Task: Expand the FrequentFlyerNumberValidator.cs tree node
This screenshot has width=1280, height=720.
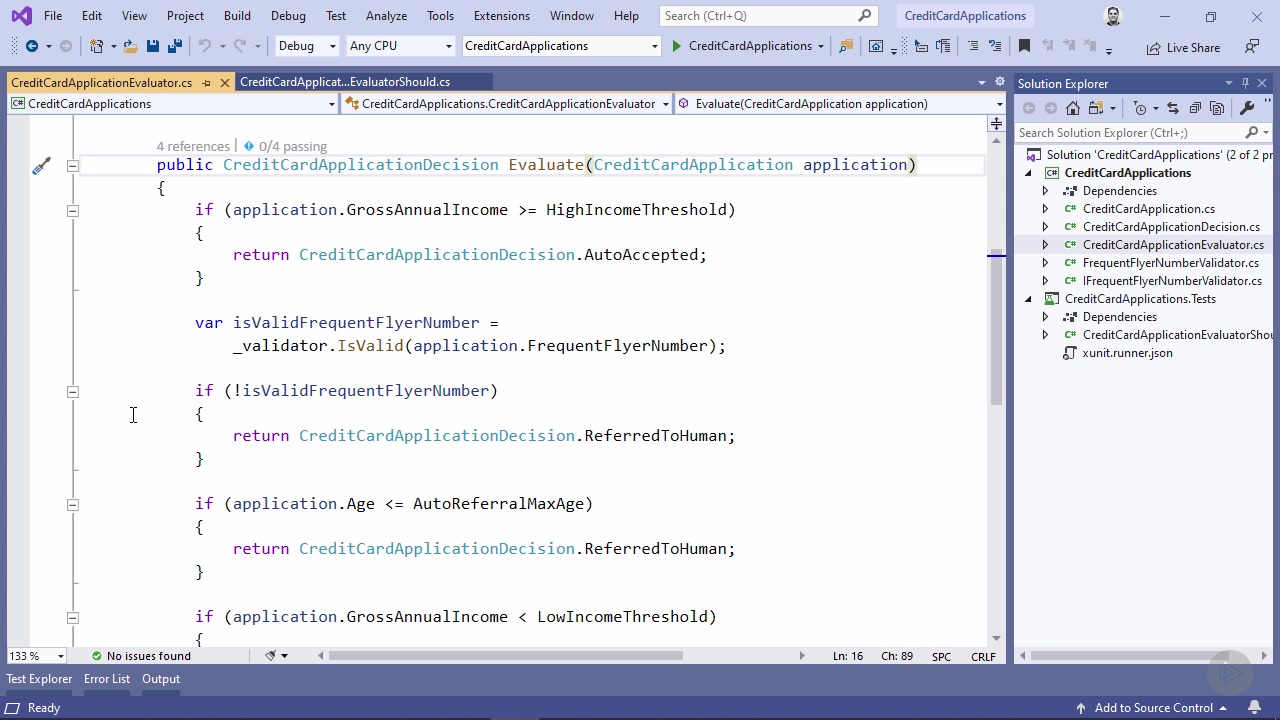Action: tap(1045, 263)
